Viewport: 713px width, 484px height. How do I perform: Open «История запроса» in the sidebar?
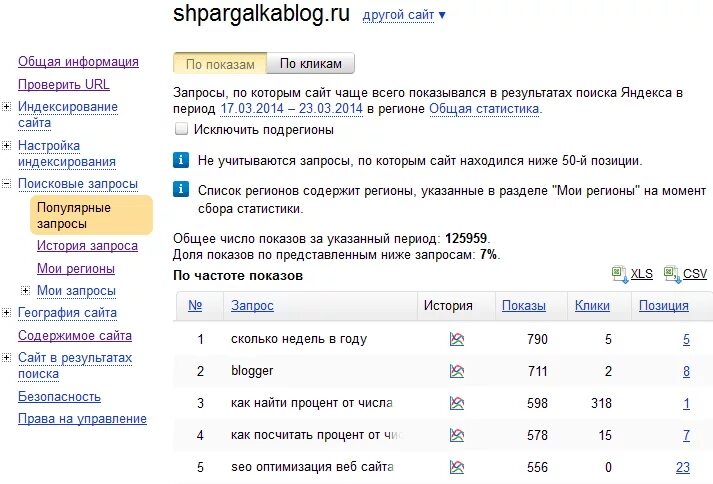(87, 246)
